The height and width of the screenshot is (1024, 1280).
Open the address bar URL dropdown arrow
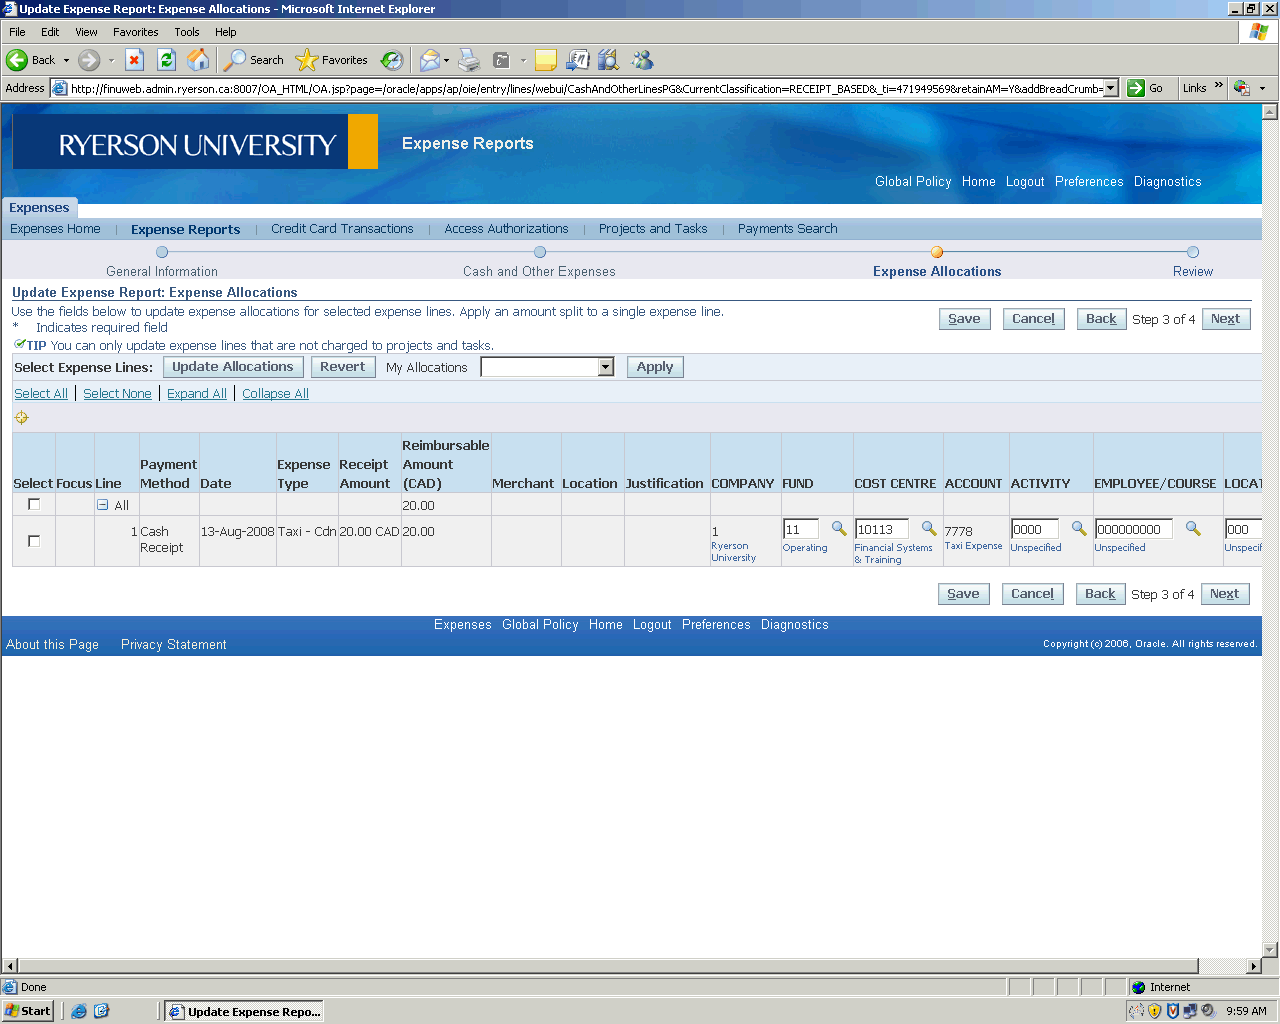(1110, 88)
